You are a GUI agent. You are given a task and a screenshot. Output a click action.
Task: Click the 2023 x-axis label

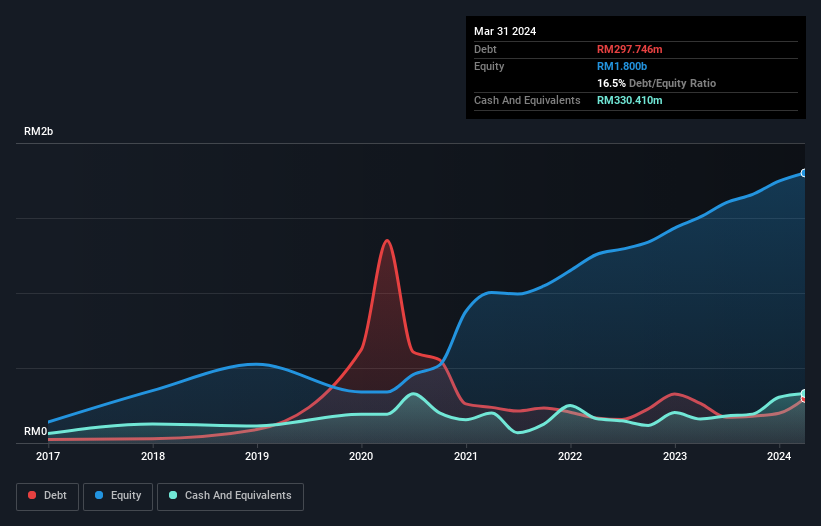click(x=675, y=456)
